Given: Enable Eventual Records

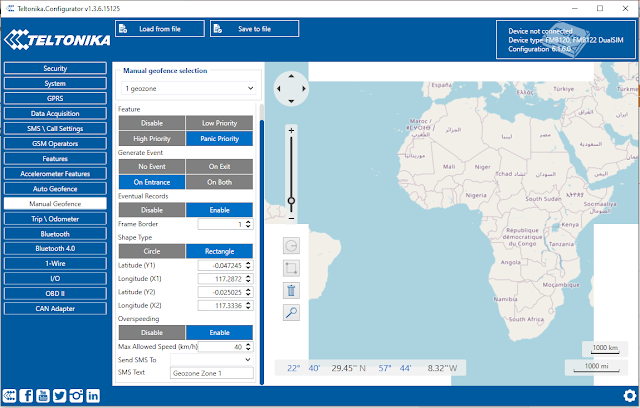Looking at the screenshot, I should [219, 210].
